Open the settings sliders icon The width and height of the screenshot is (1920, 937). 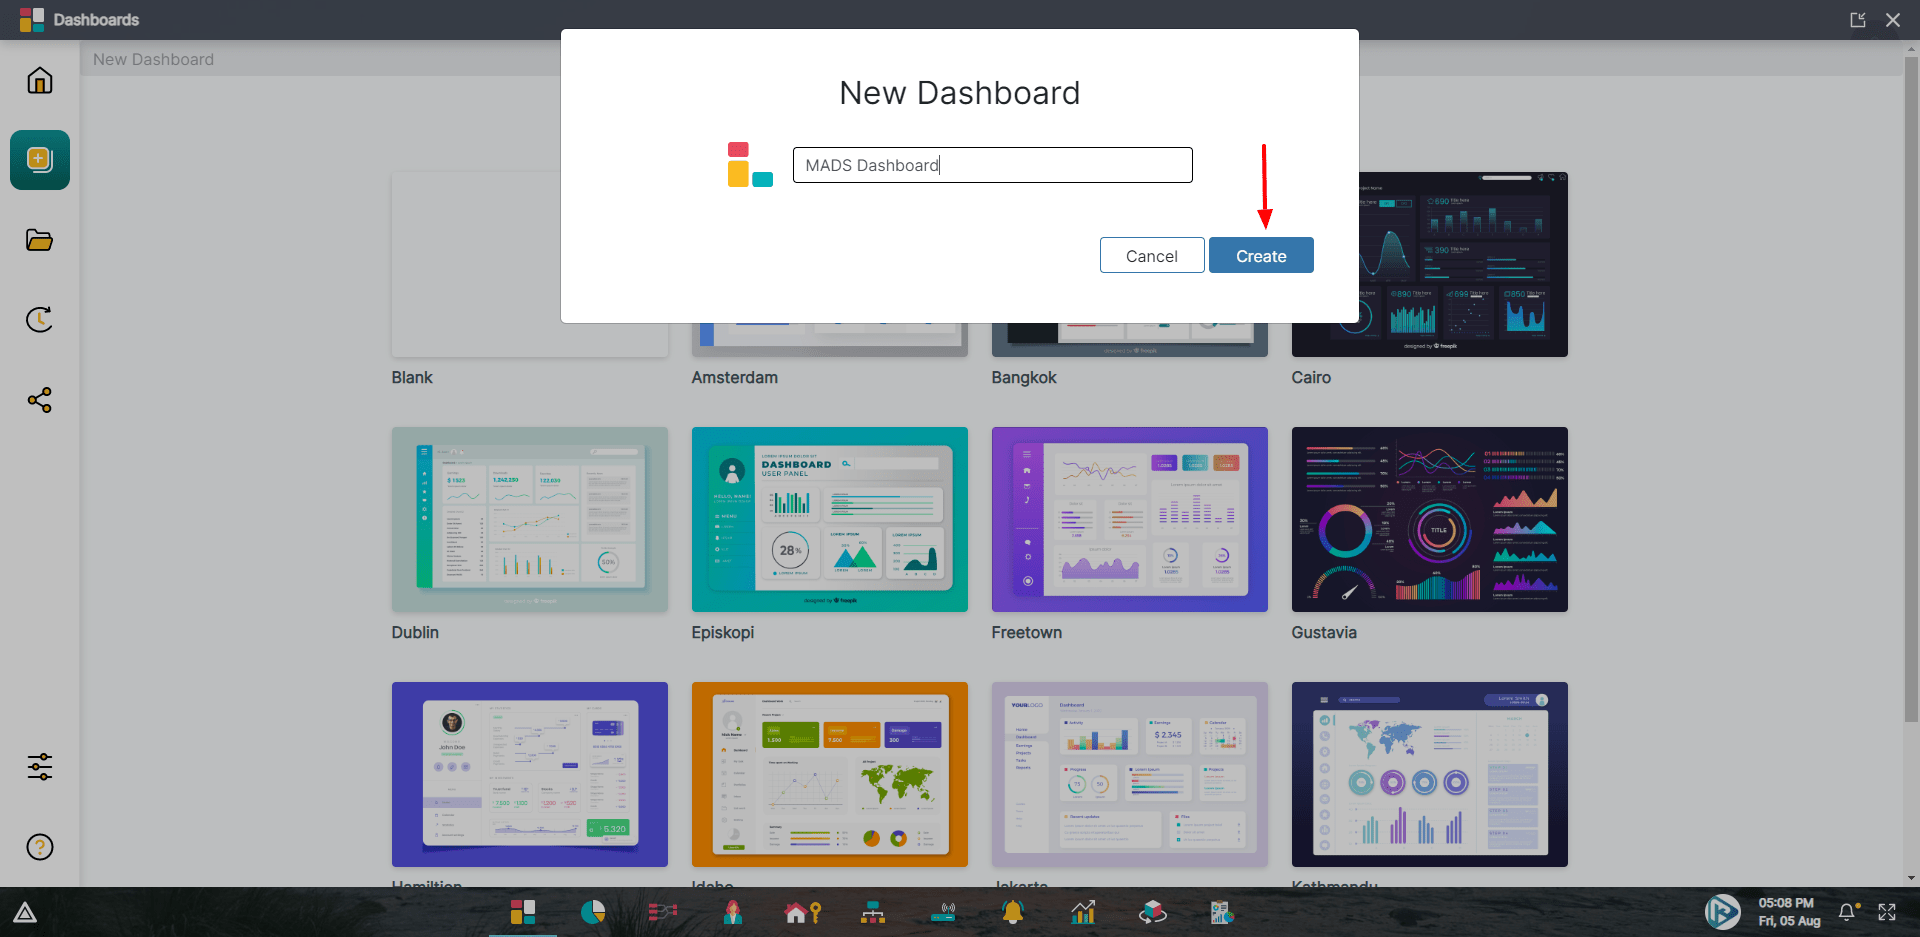[39, 766]
